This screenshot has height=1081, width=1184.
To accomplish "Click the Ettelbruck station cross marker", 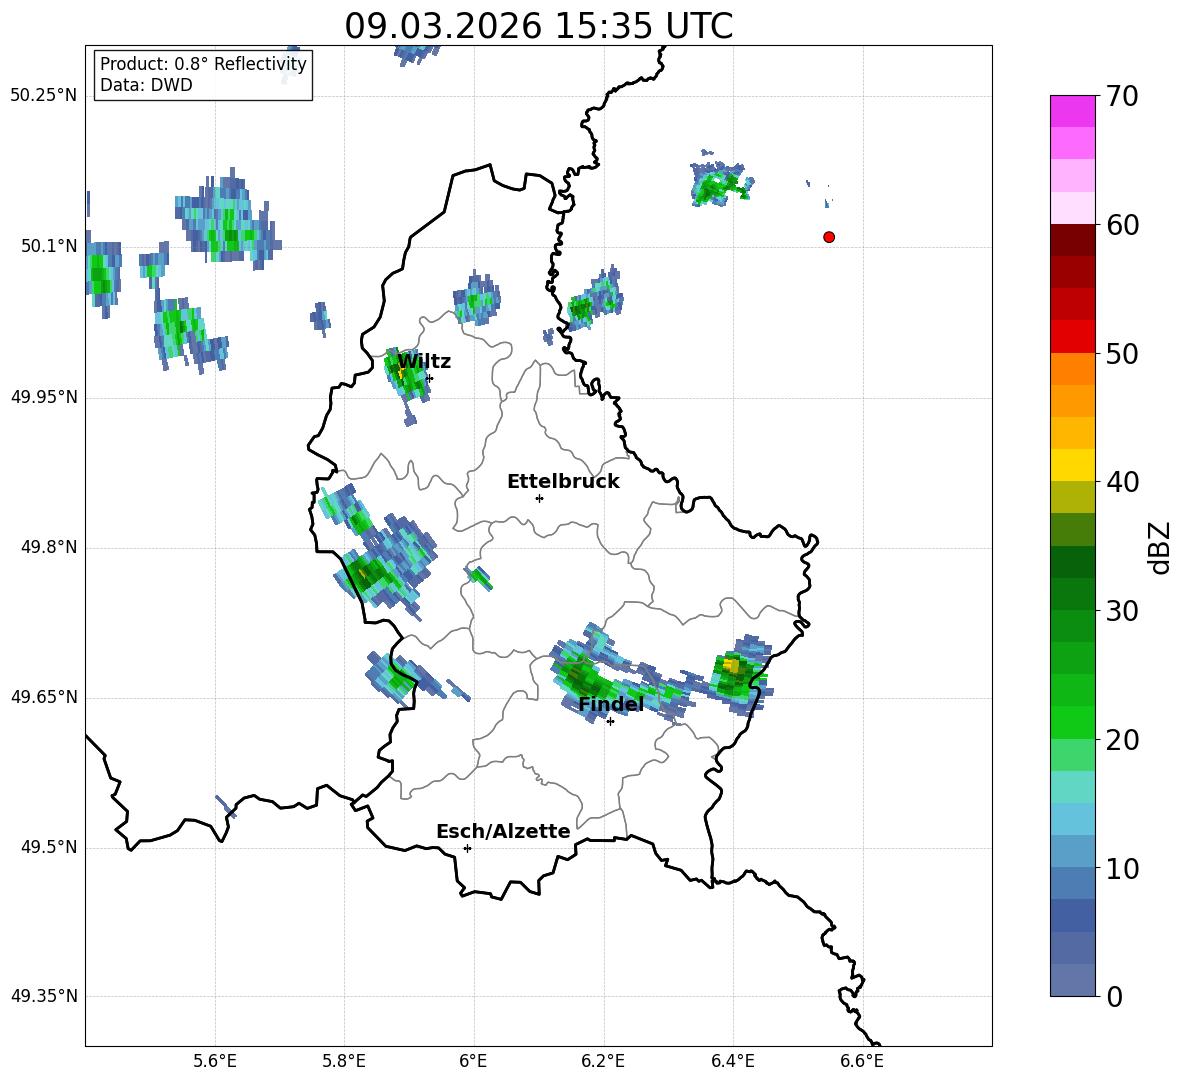I will coord(539,498).
